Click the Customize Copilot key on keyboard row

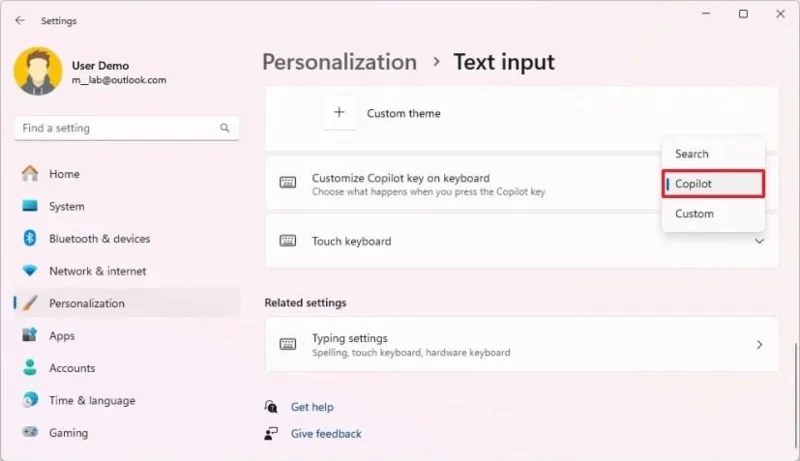tap(521, 184)
